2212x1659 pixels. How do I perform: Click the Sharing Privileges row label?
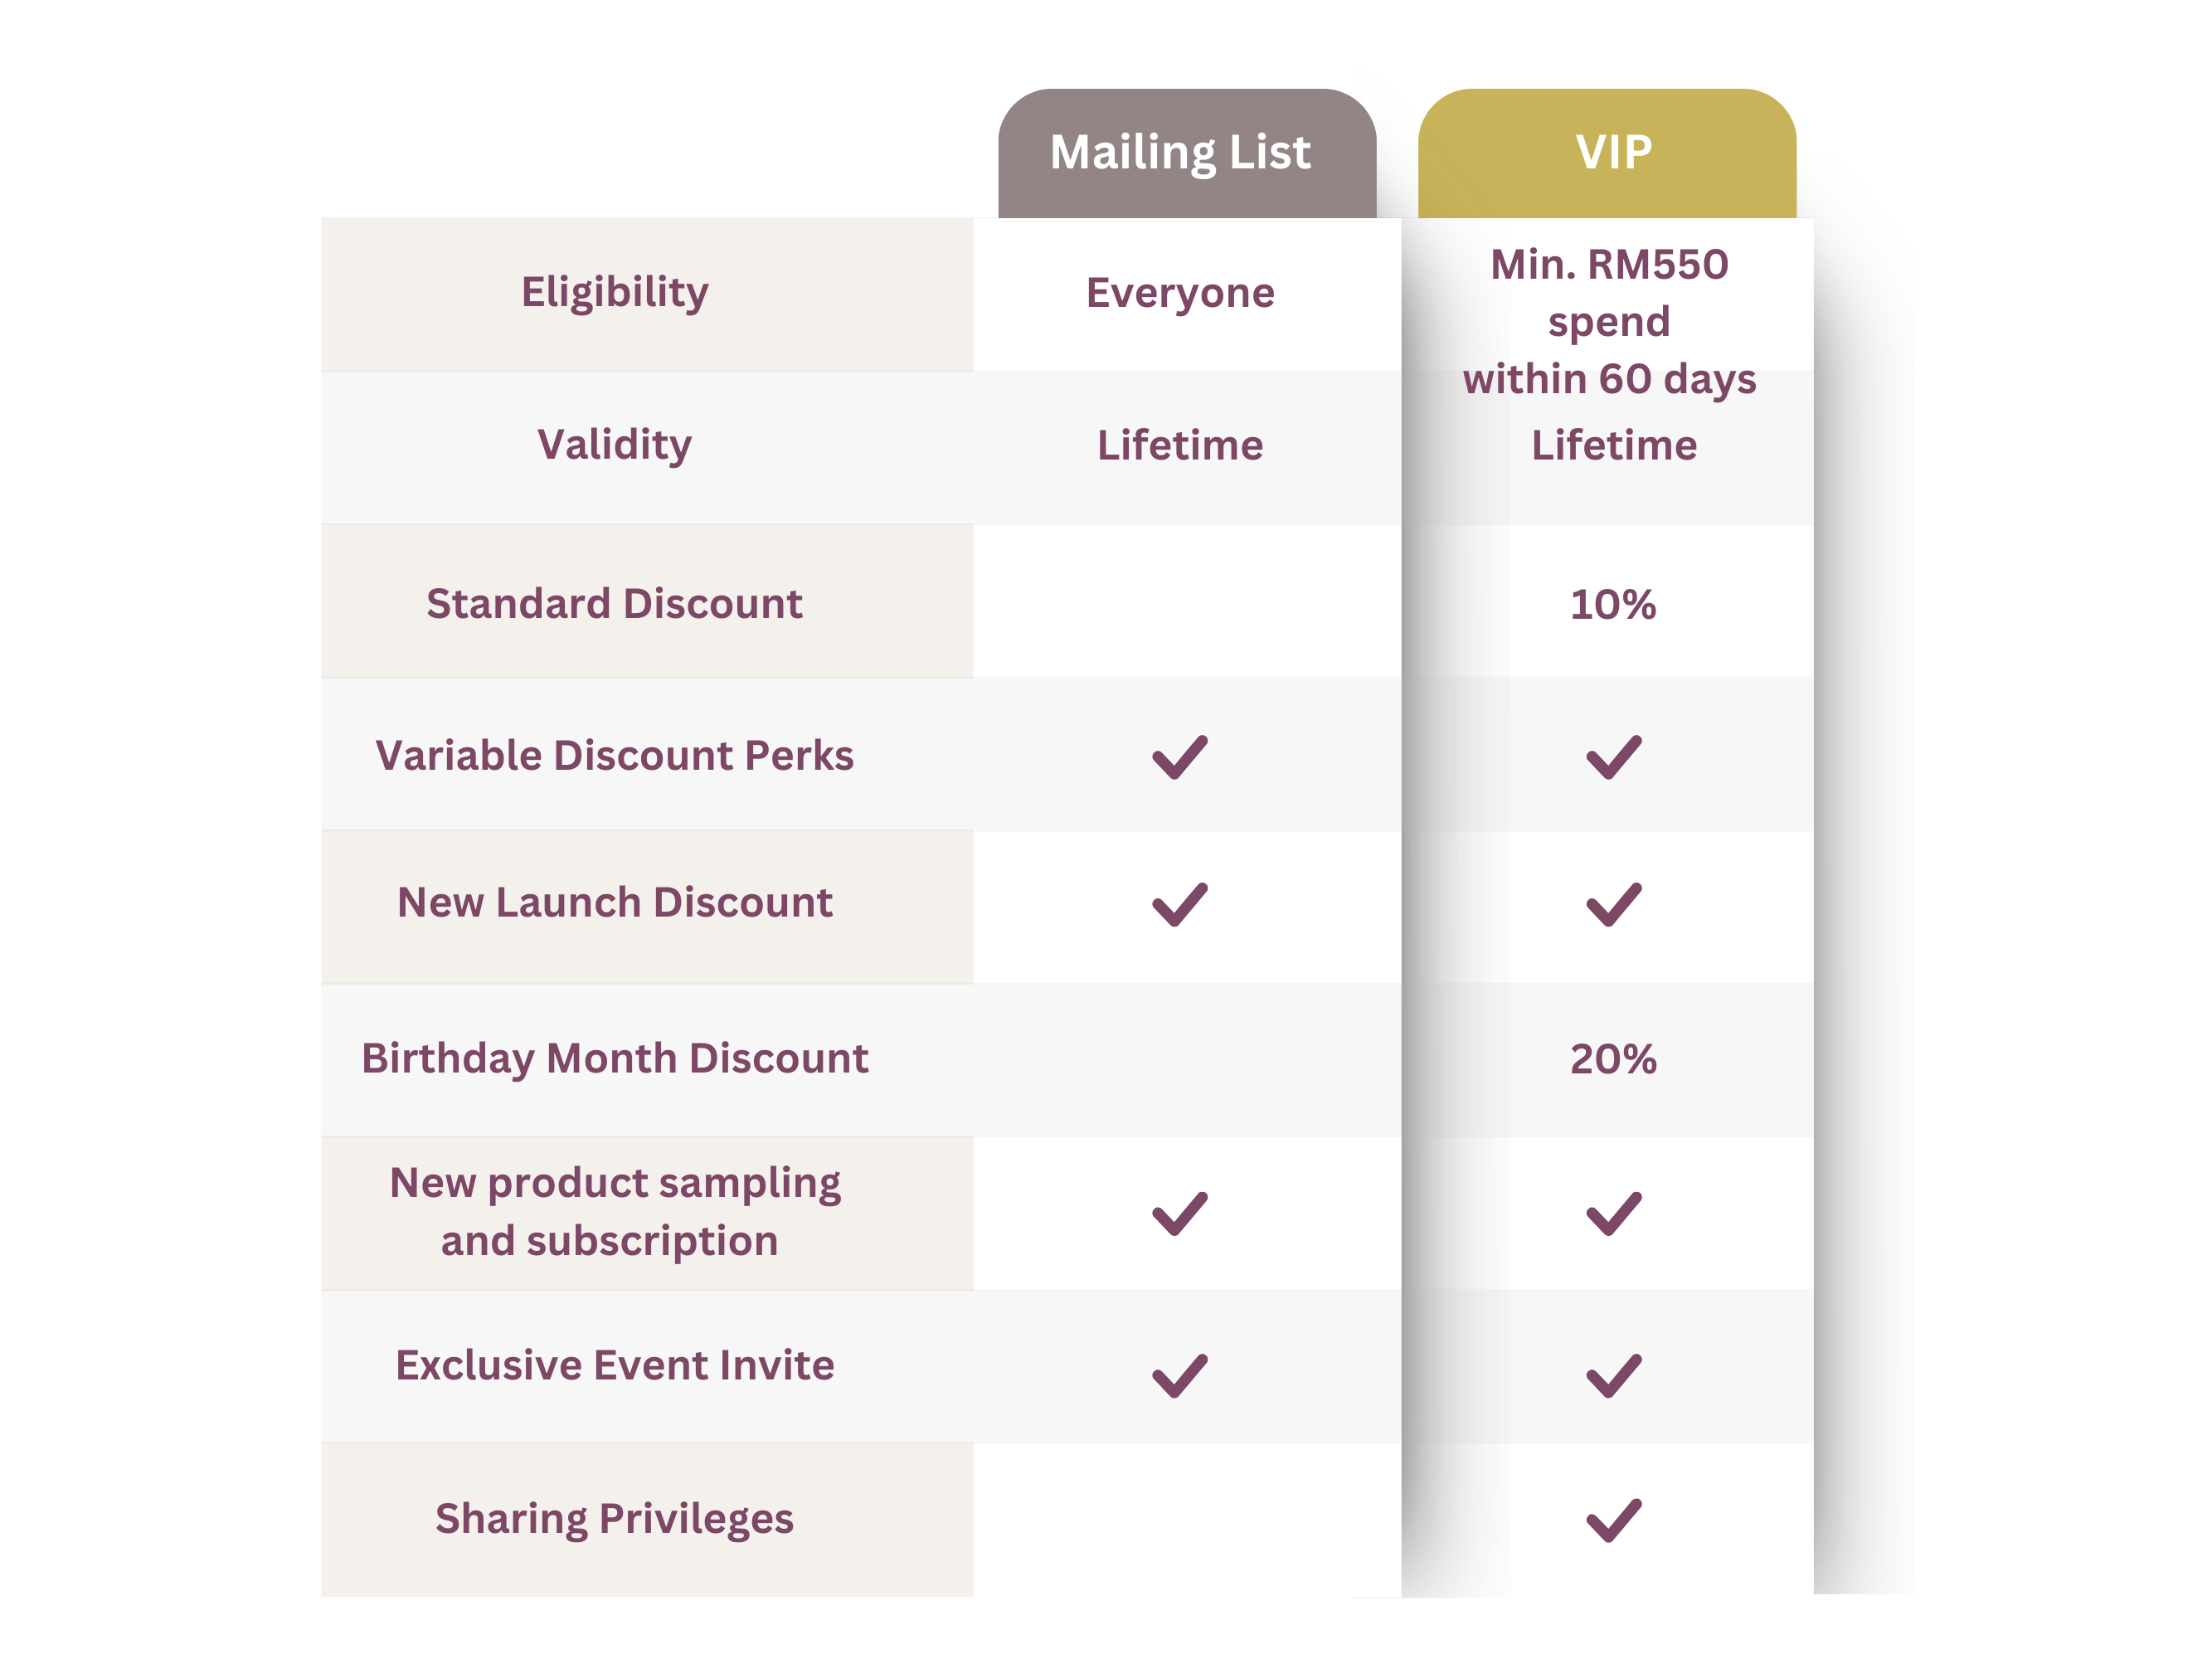(614, 1519)
